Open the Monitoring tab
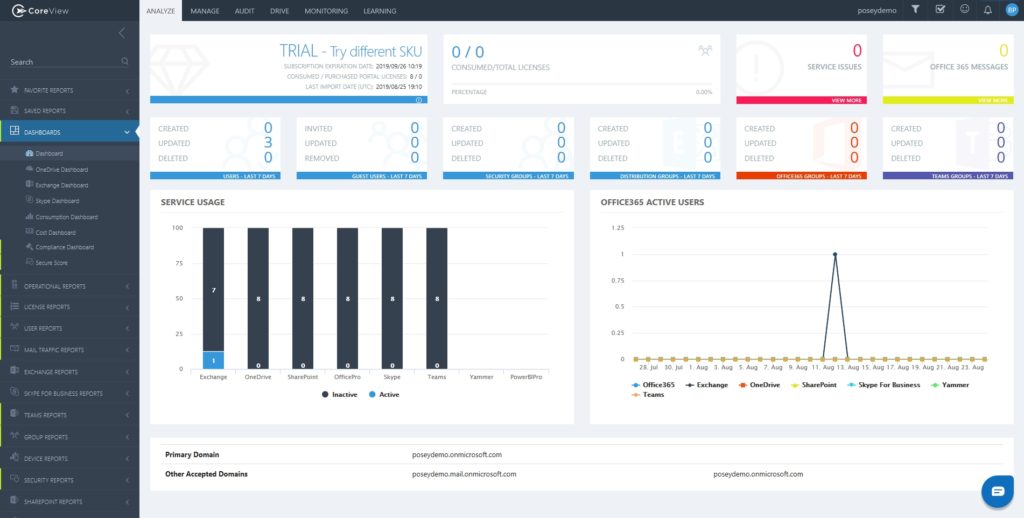Image resolution: width=1024 pixels, height=518 pixels. coord(326,10)
